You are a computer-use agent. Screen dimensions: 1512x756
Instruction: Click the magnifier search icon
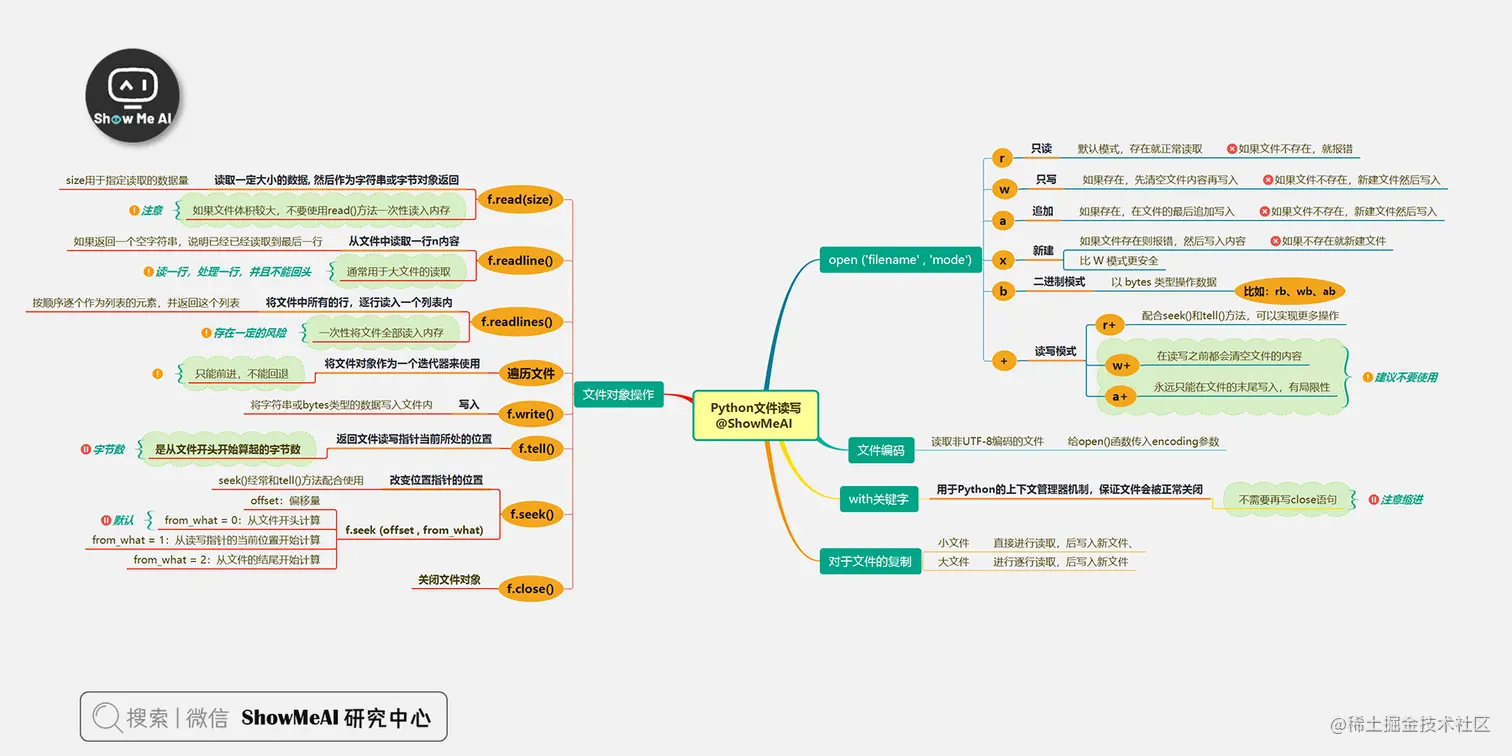point(106,716)
